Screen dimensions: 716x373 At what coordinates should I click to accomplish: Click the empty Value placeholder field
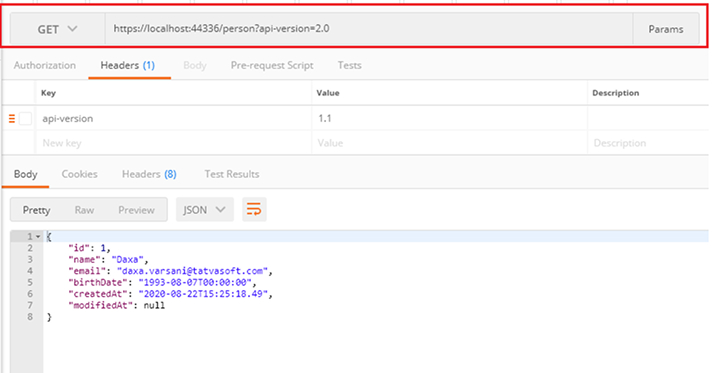pos(449,143)
